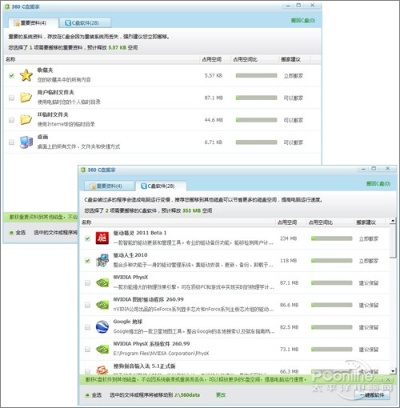Click the 82.5 MB size value
The image size is (400, 408).
[x=289, y=327]
